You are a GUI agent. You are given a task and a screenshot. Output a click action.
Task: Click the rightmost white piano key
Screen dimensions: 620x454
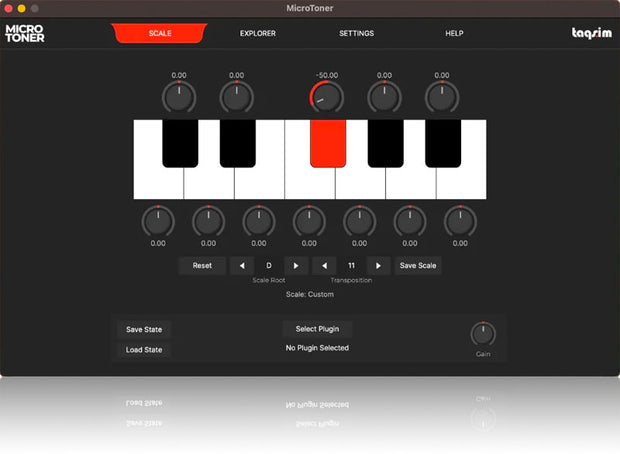coord(461,183)
